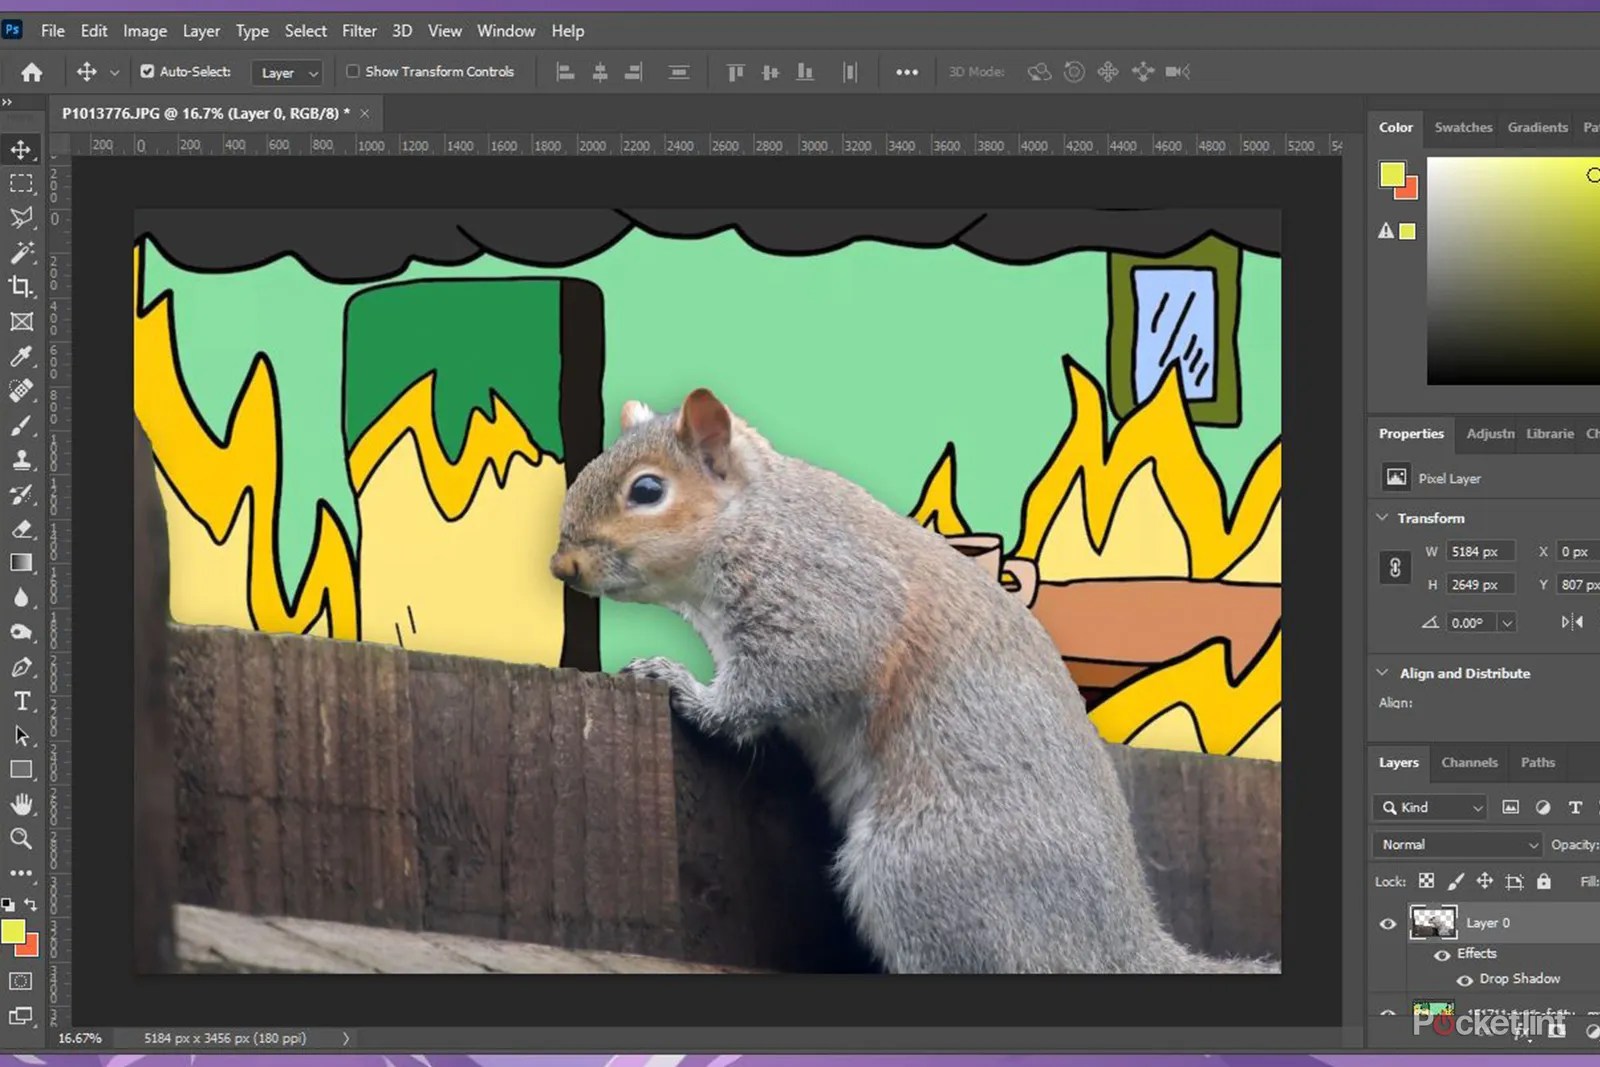Click the Swatches panel tab

1463,127
